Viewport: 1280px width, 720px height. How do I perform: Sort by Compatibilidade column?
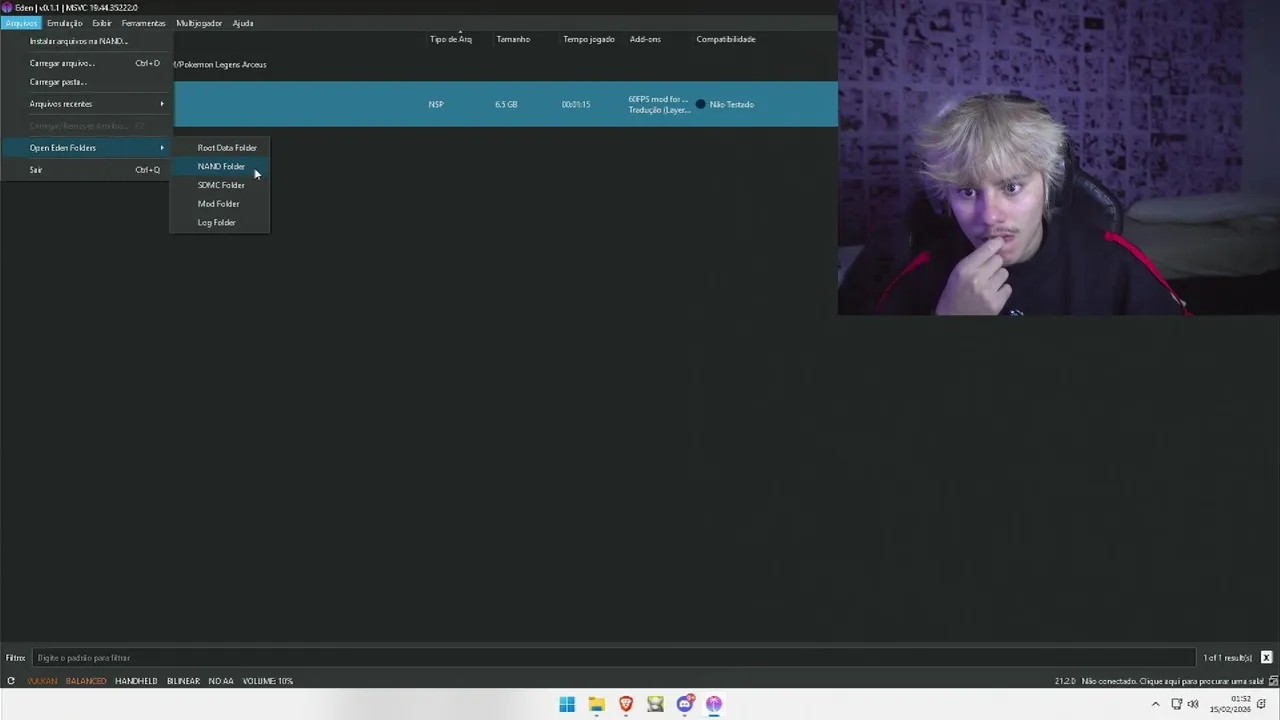[726, 39]
